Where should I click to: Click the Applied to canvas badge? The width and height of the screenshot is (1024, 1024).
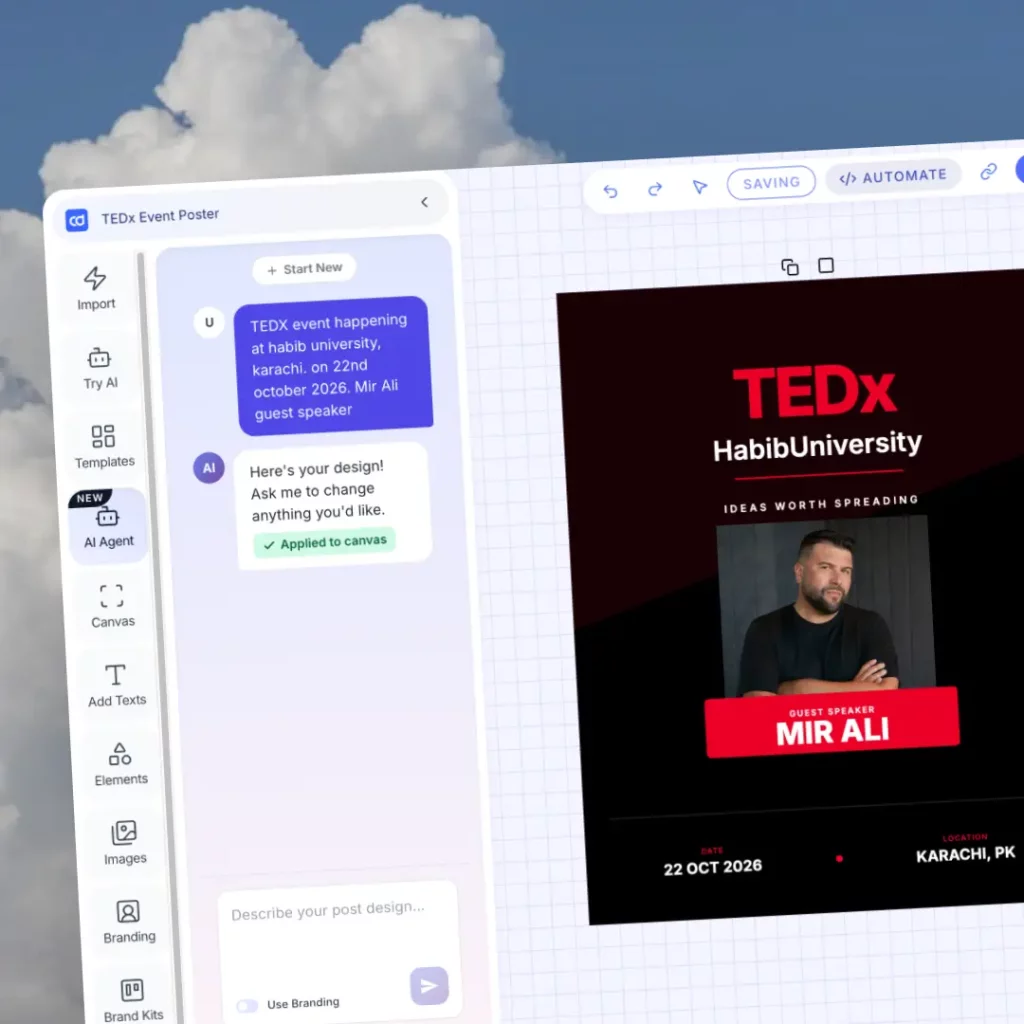325,543
